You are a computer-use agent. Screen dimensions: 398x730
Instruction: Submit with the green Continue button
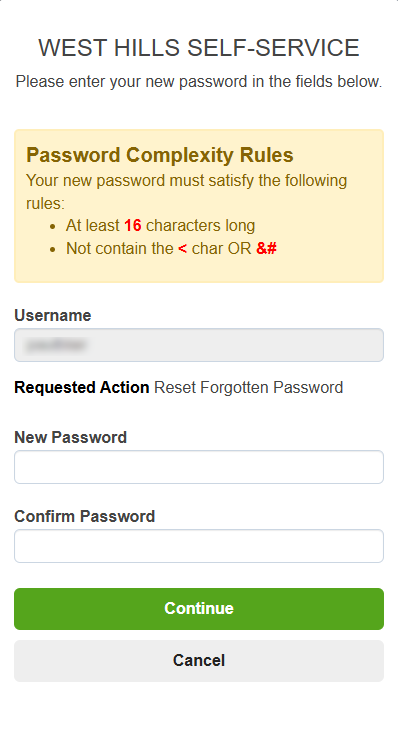(x=199, y=609)
